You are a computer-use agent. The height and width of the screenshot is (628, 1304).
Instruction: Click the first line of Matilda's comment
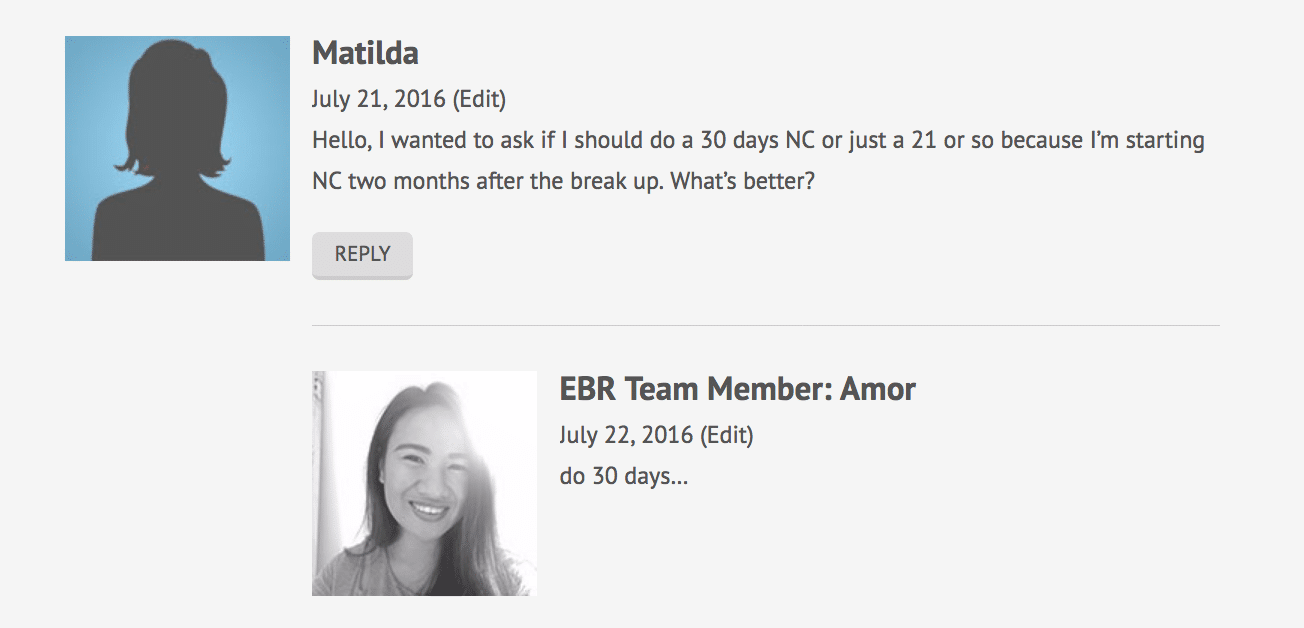[758, 140]
